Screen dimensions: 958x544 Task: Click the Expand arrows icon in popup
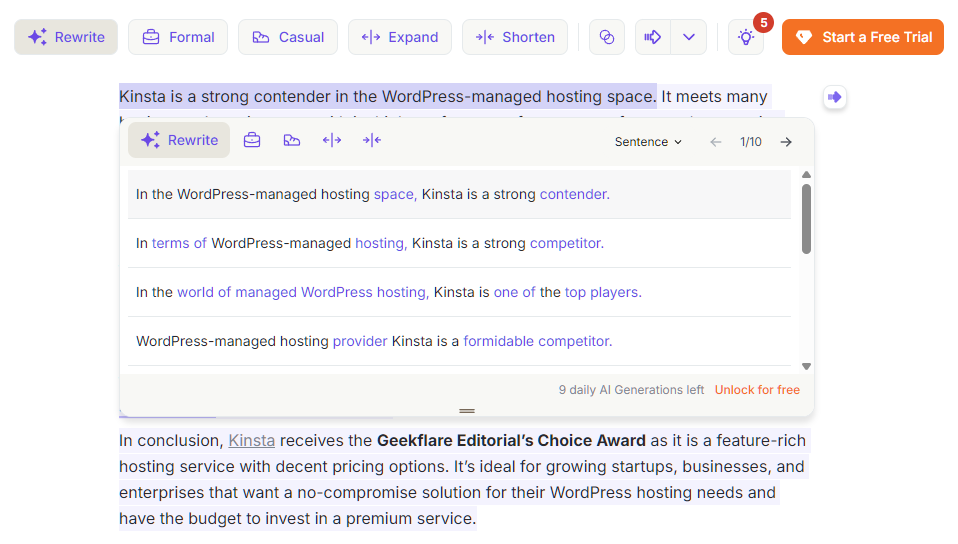tap(331, 140)
